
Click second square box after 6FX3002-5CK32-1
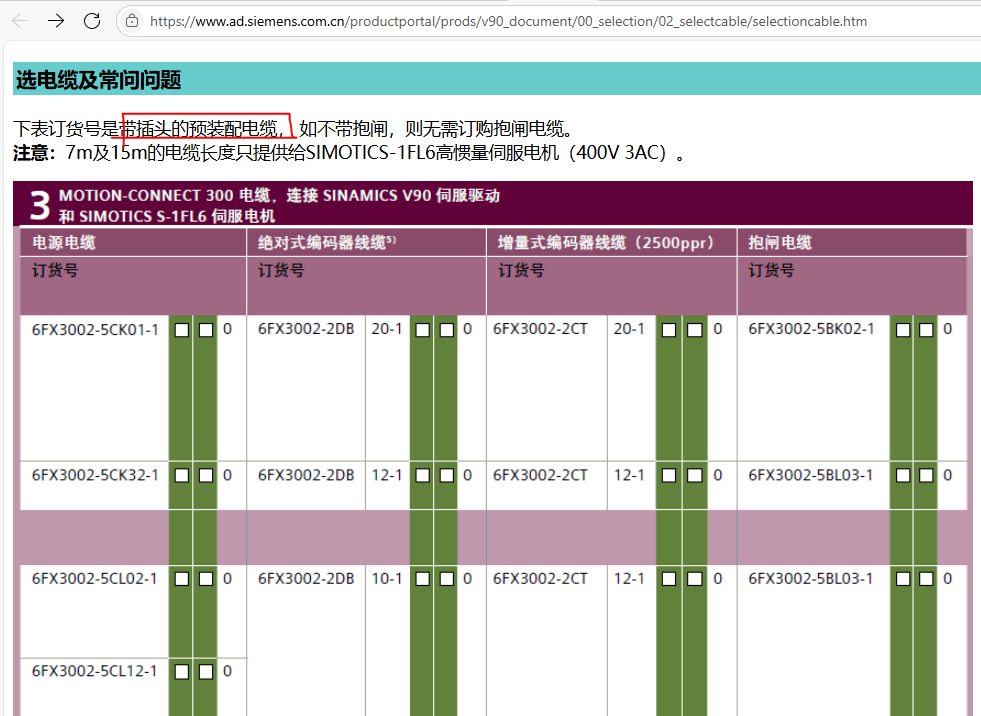(x=206, y=476)
